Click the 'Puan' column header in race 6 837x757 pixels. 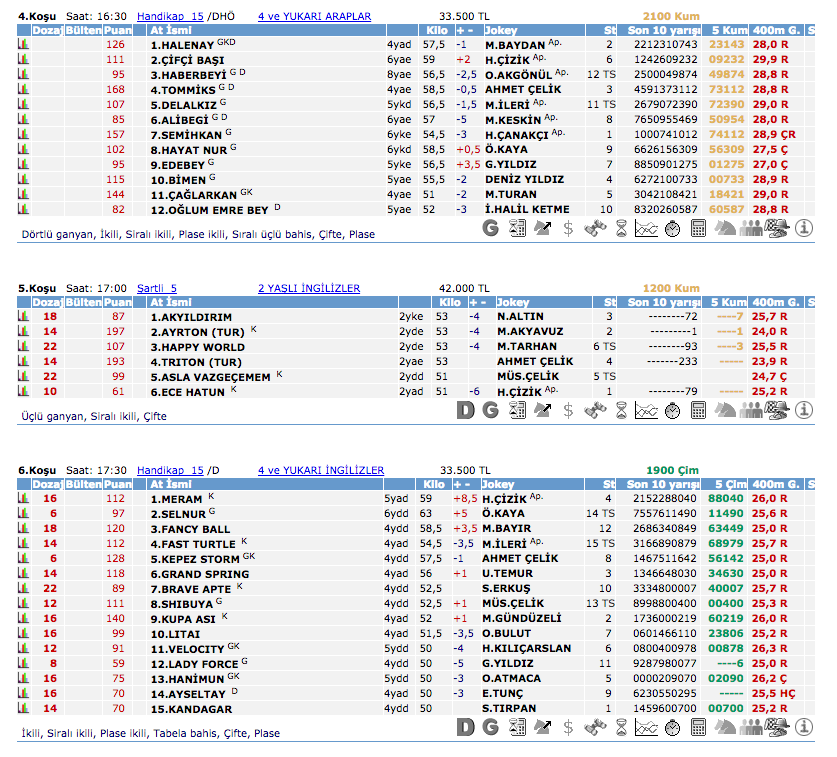[x=117, y=484]
